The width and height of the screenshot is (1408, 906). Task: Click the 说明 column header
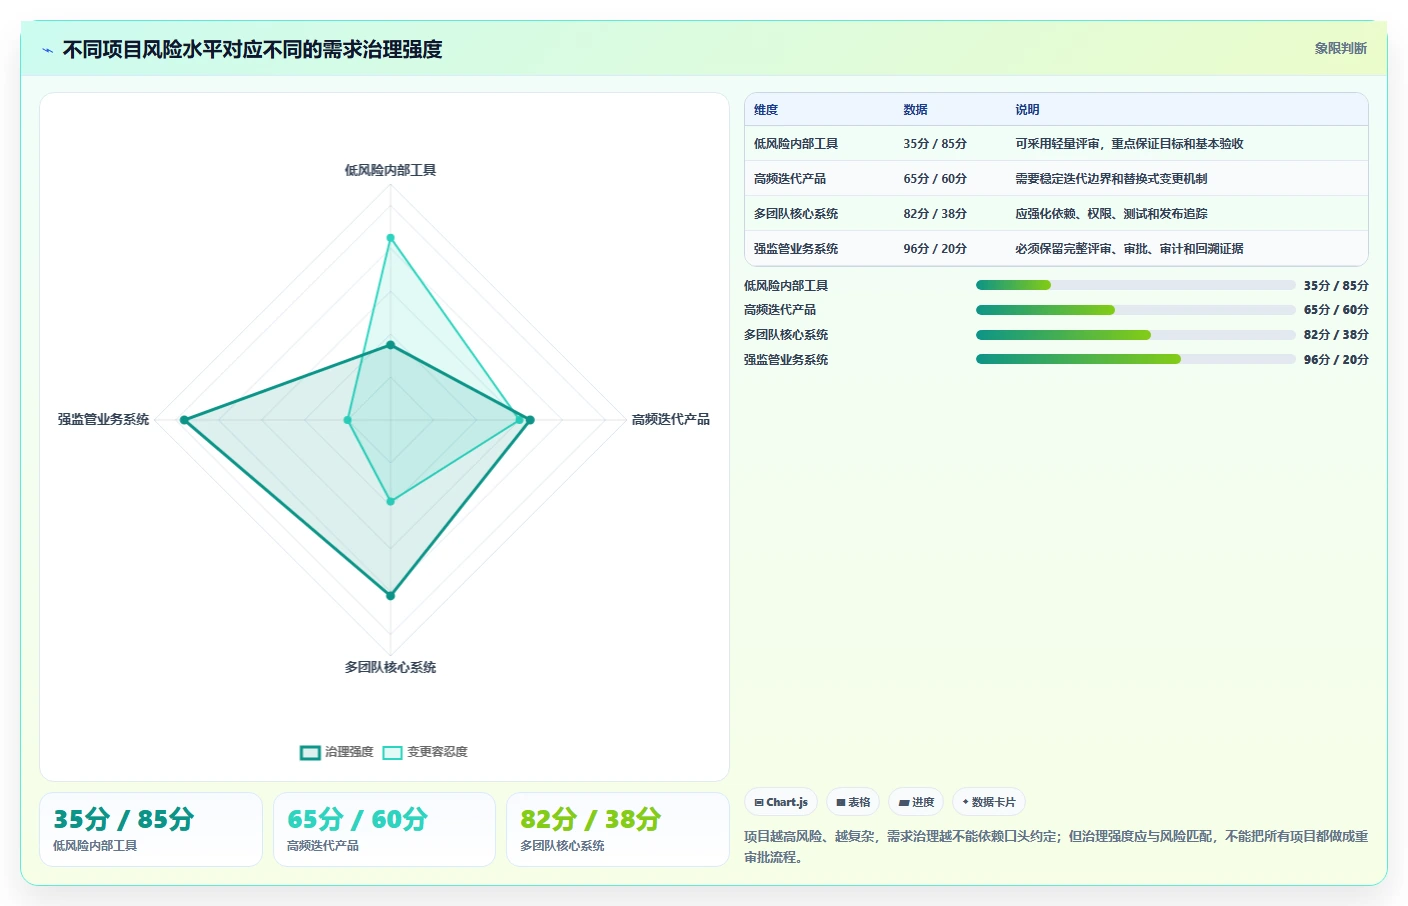[1027, 110]
